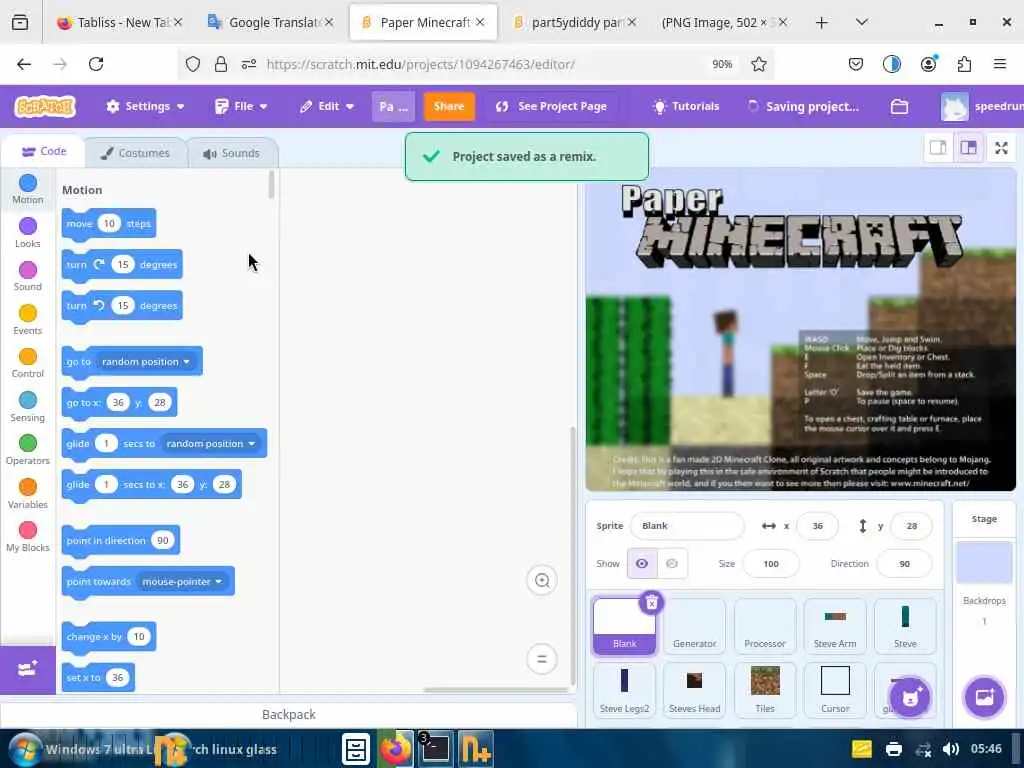Open the File dropdown menu
Viewport: 1024px width, 768px height.
click(x=242, y=106)
